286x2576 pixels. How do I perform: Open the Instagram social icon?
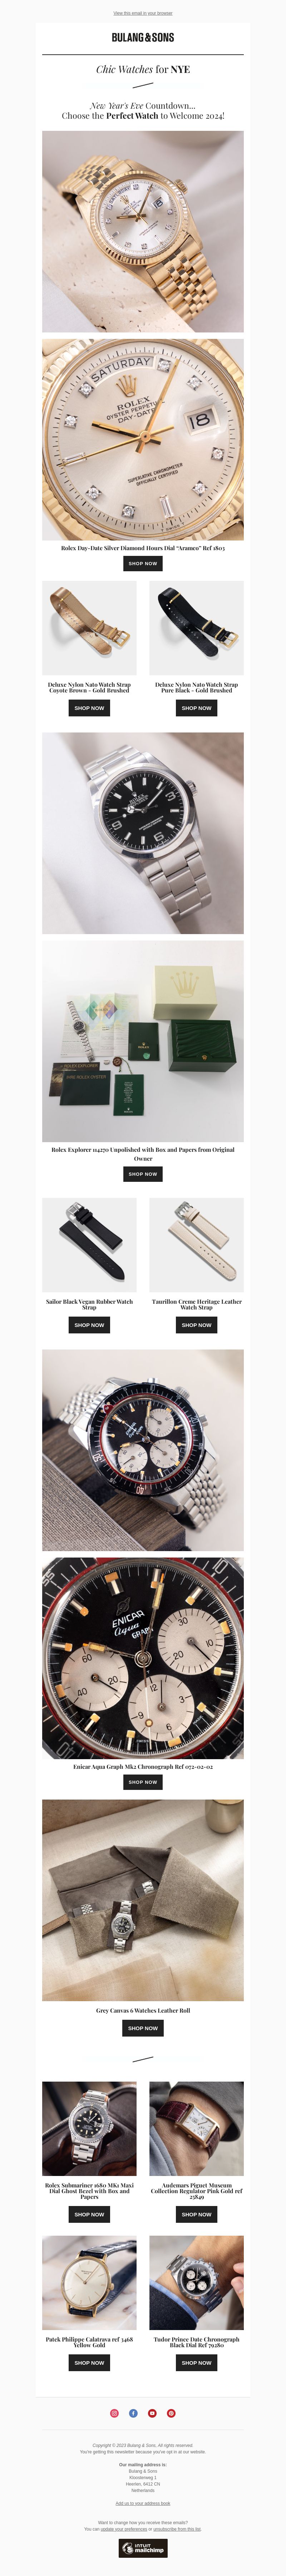114,2413
